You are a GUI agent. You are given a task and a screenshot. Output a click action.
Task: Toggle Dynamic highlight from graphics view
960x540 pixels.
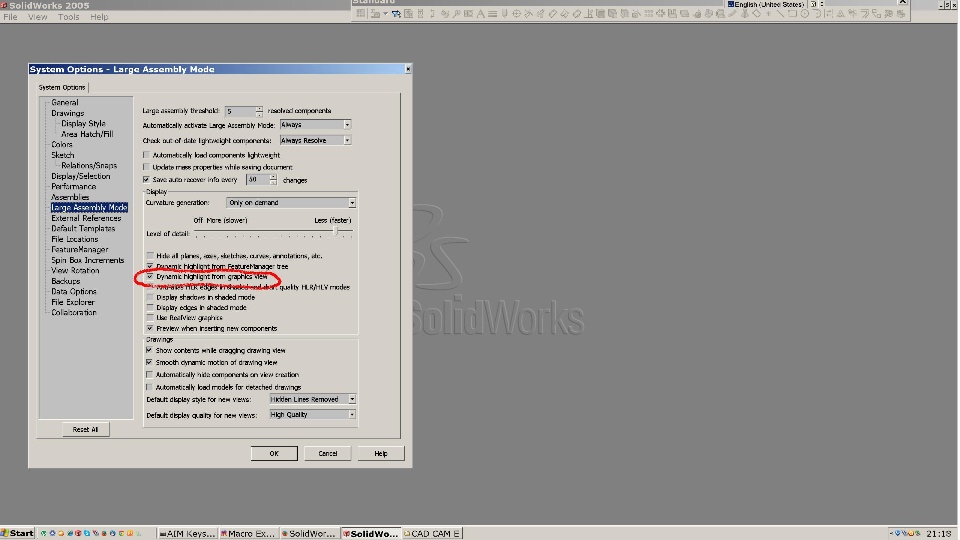(150, 276)
